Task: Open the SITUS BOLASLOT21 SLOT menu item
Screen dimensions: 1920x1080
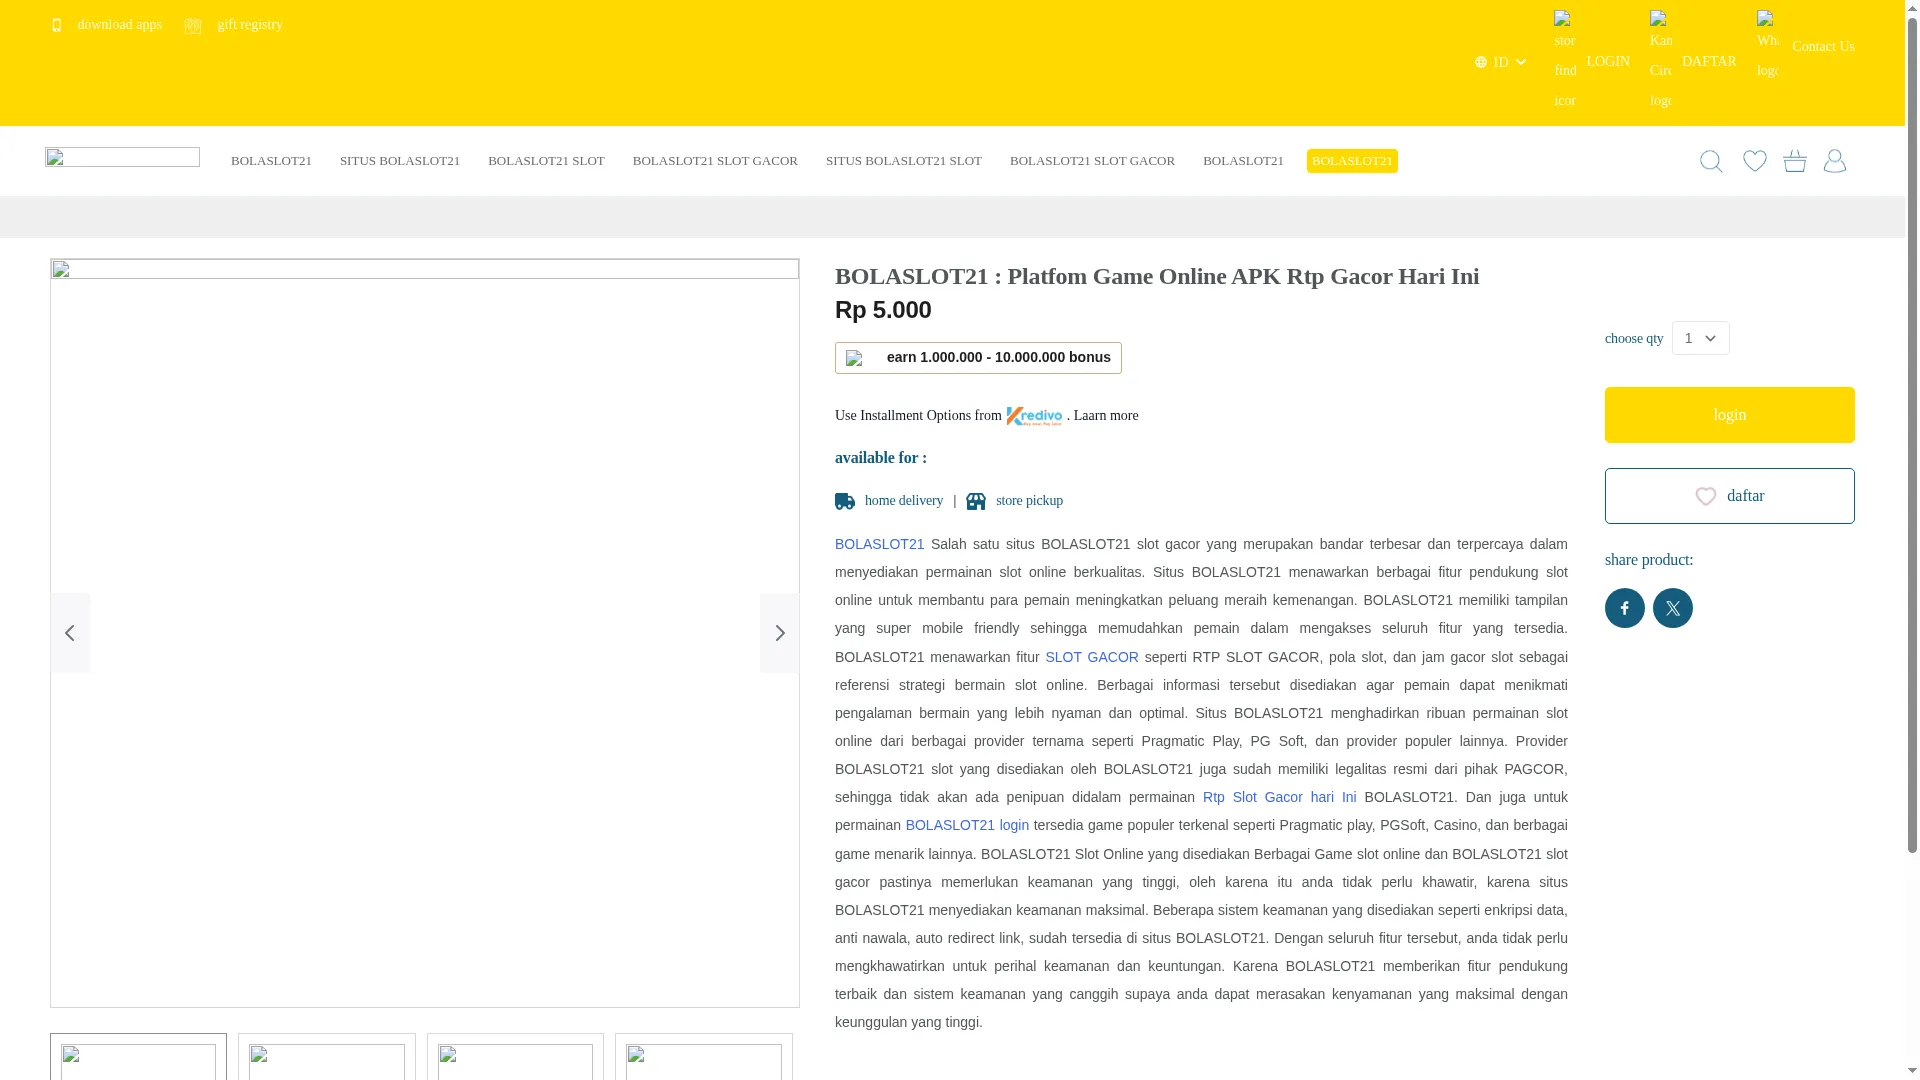Action: [x=904, y=161]
